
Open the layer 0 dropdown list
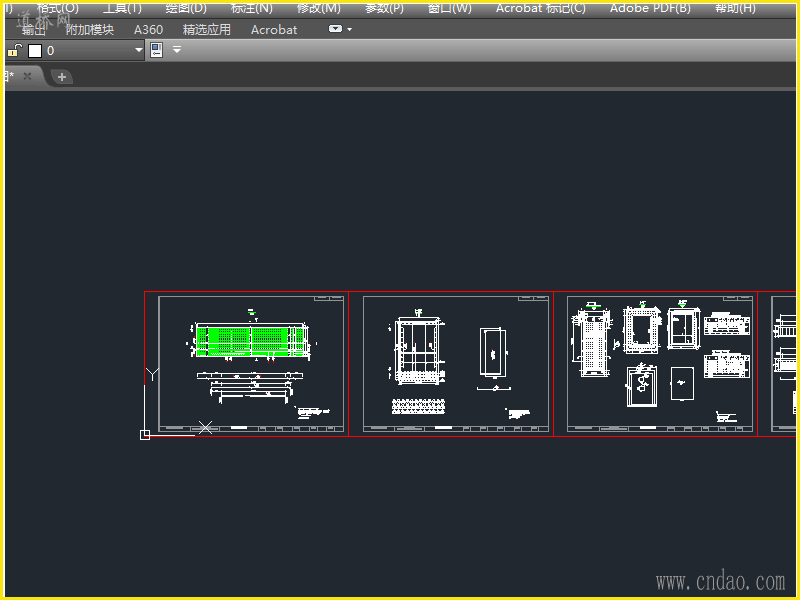click(138, 50)
